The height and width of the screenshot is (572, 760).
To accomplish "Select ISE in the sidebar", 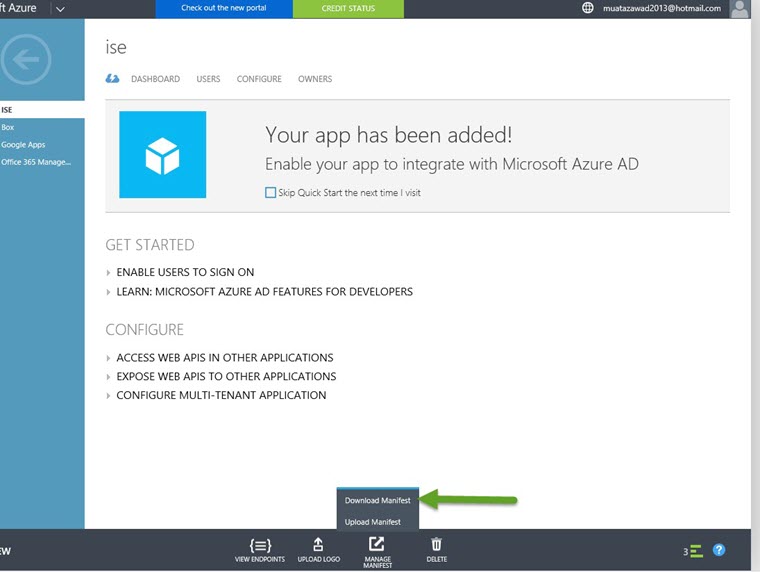I will tap(42, 110).
